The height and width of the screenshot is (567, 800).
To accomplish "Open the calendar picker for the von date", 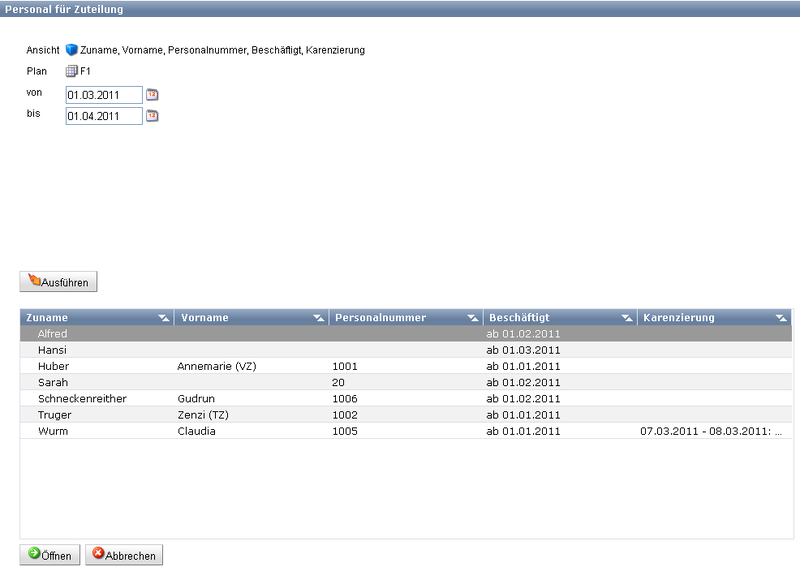I will pyautogui.click(x=153, y=95).
